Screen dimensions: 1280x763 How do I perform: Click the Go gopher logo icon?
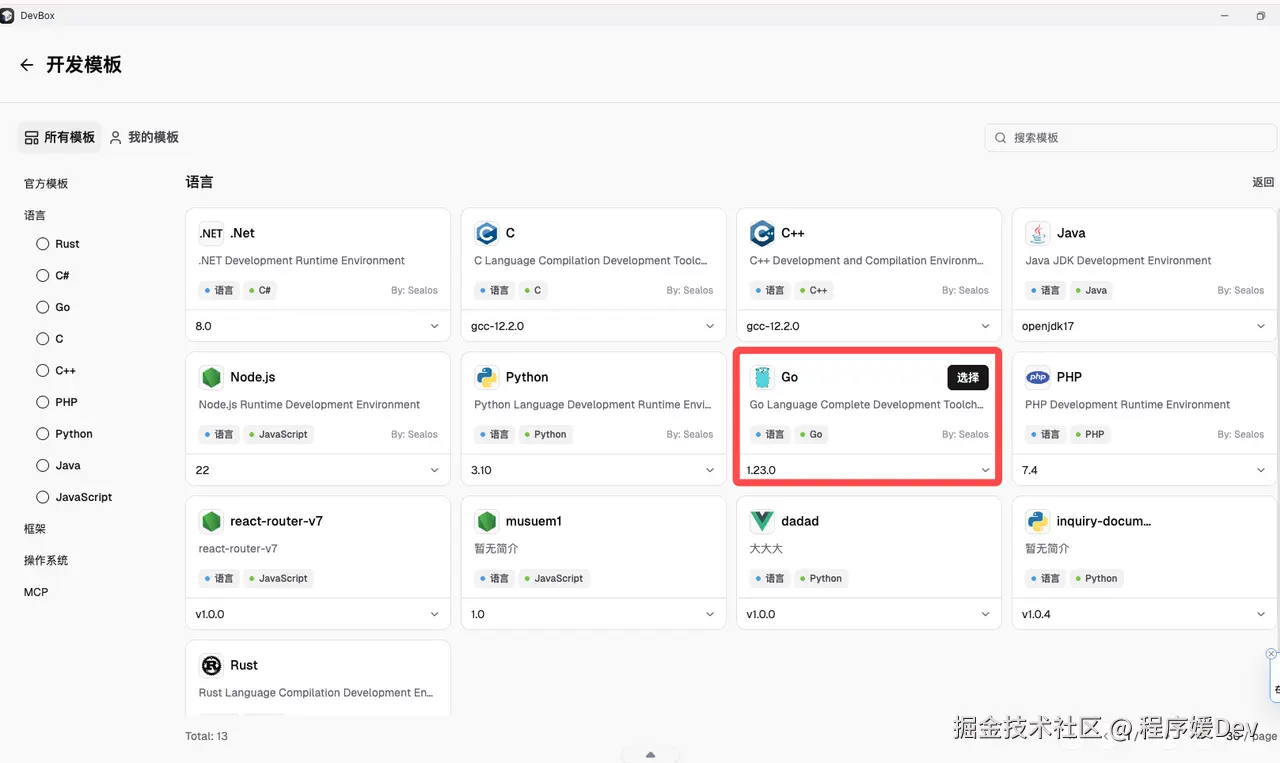[762, 377]
